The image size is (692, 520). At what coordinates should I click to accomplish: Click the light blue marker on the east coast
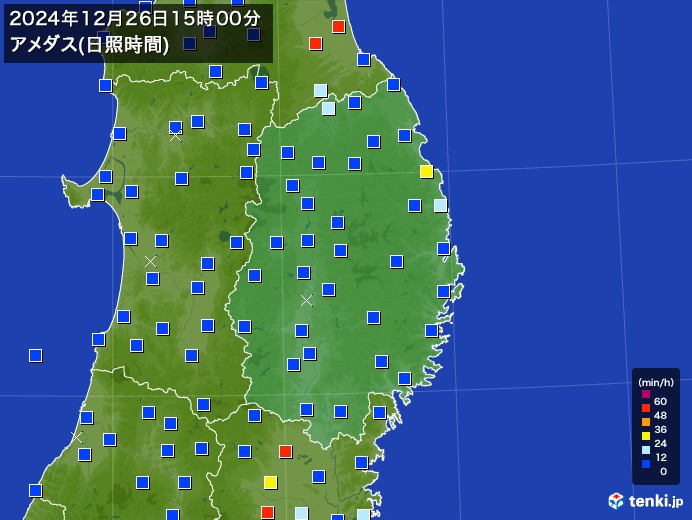point(440,205)
